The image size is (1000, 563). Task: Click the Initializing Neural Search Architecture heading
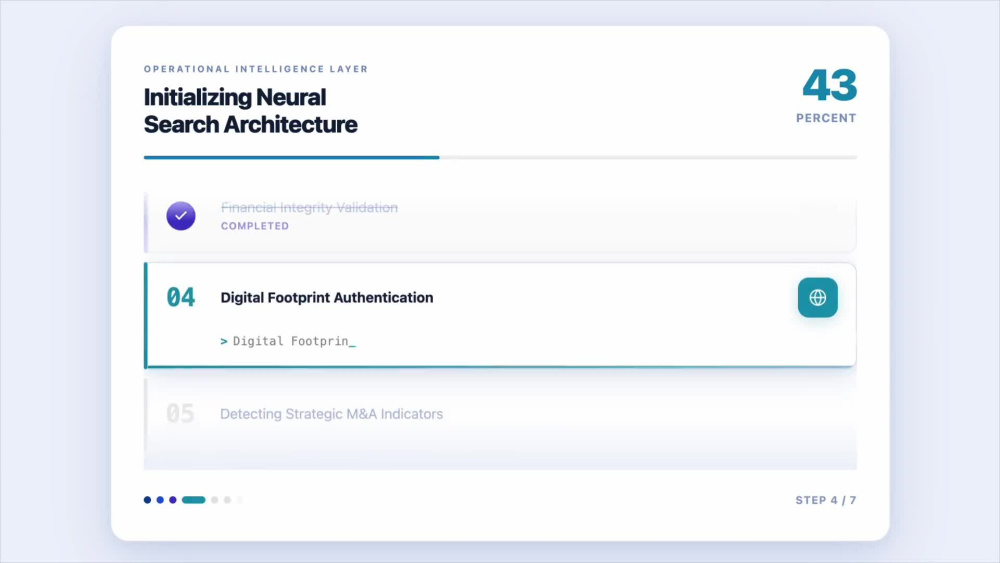251,111
